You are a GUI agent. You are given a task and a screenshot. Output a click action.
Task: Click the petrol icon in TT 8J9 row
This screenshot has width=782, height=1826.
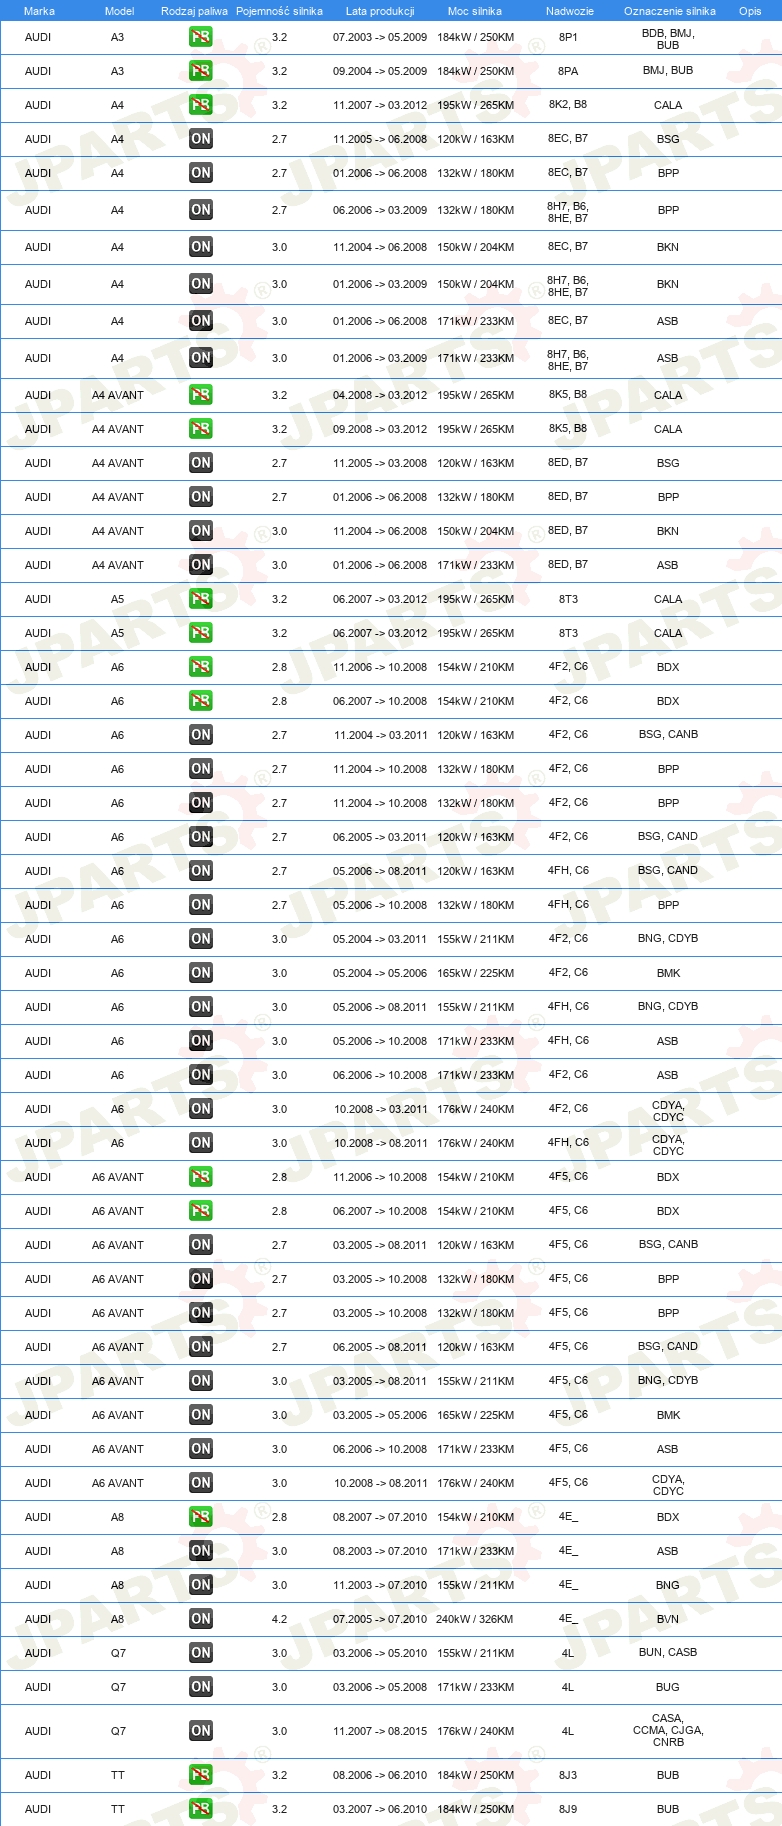point(201,1809)
